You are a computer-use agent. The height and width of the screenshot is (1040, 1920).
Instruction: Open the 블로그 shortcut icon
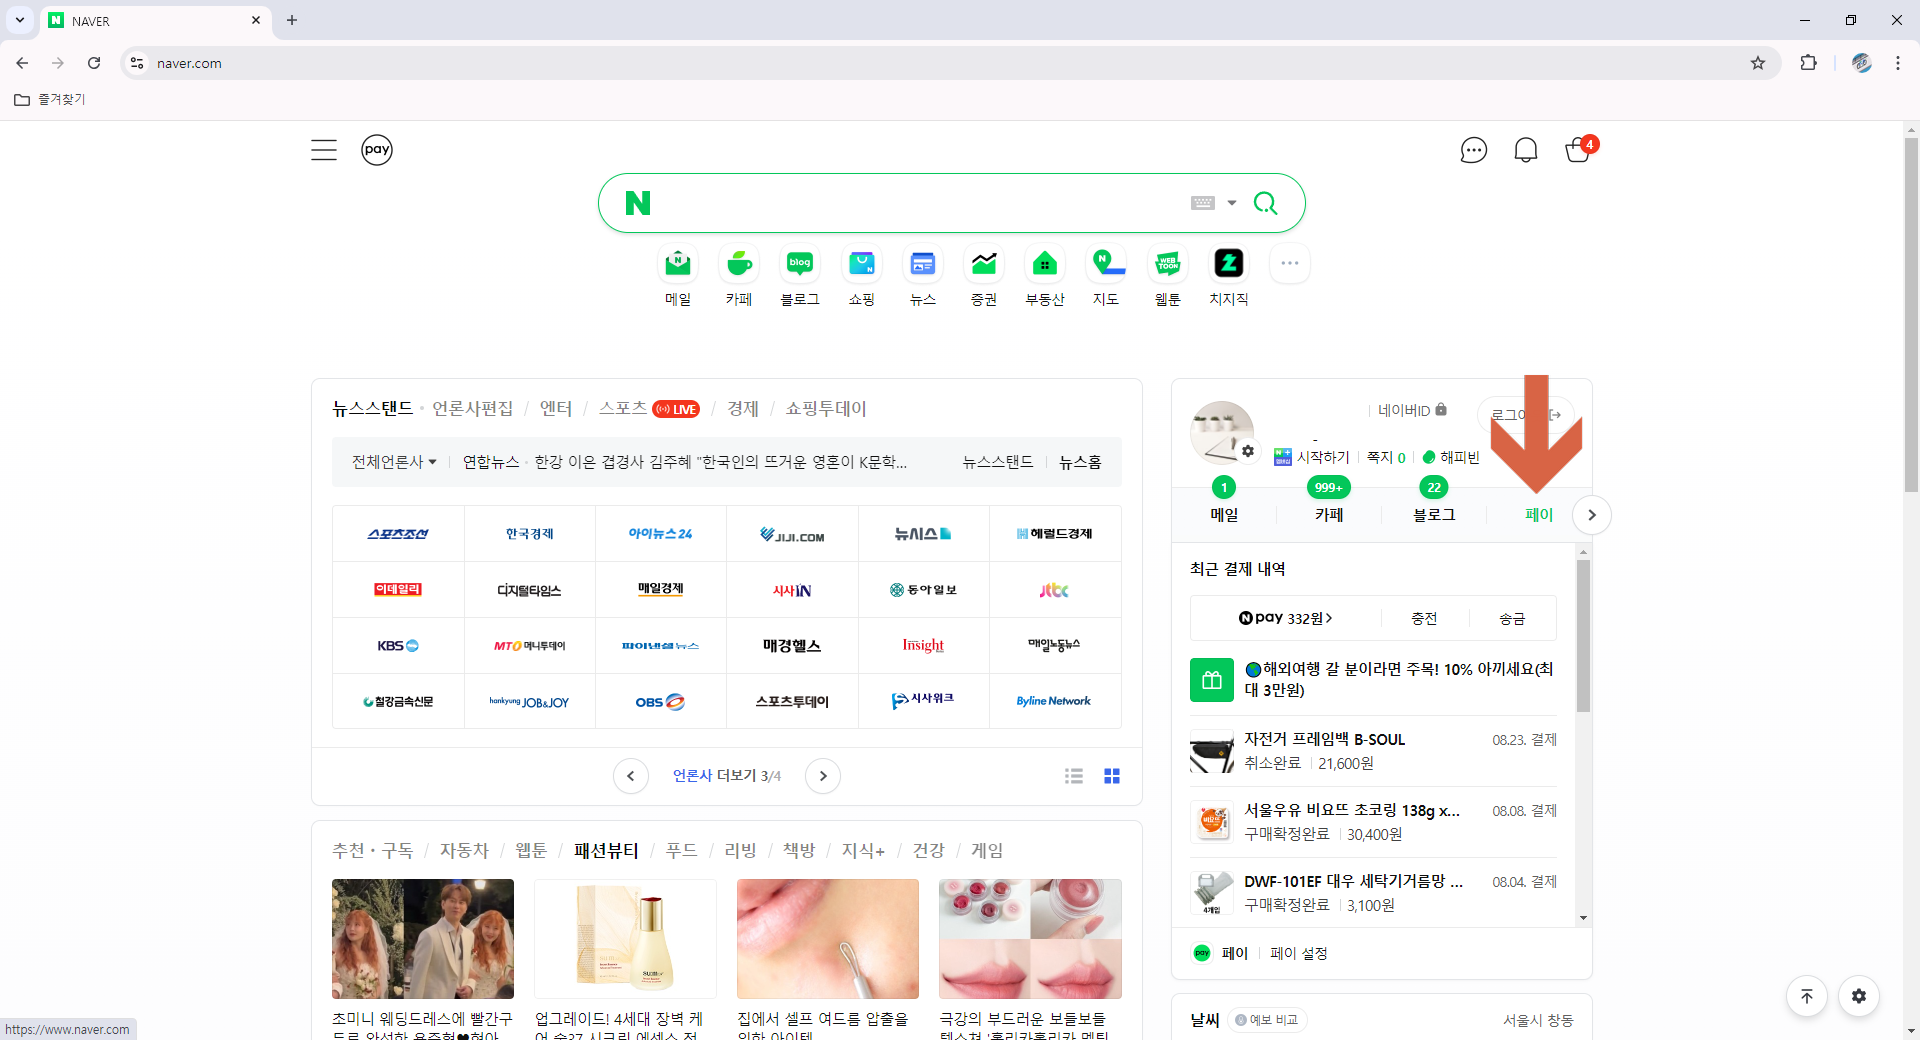(x=800, y=264)
